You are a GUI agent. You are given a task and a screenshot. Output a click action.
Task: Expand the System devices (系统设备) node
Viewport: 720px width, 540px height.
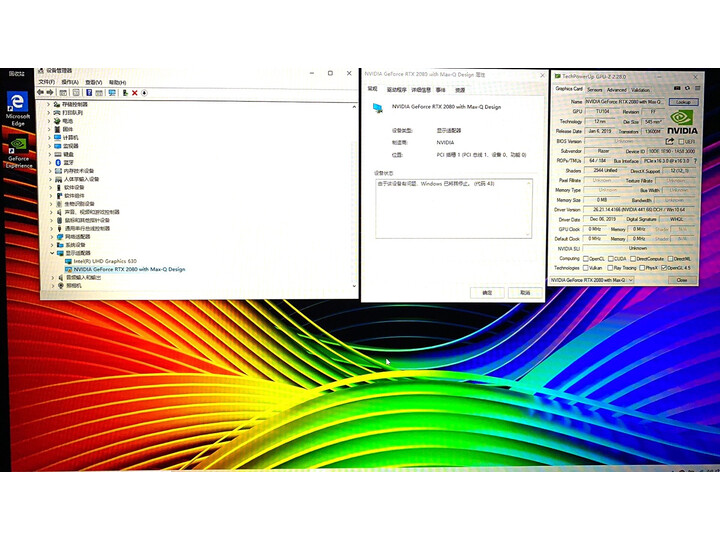coord(52,245)
